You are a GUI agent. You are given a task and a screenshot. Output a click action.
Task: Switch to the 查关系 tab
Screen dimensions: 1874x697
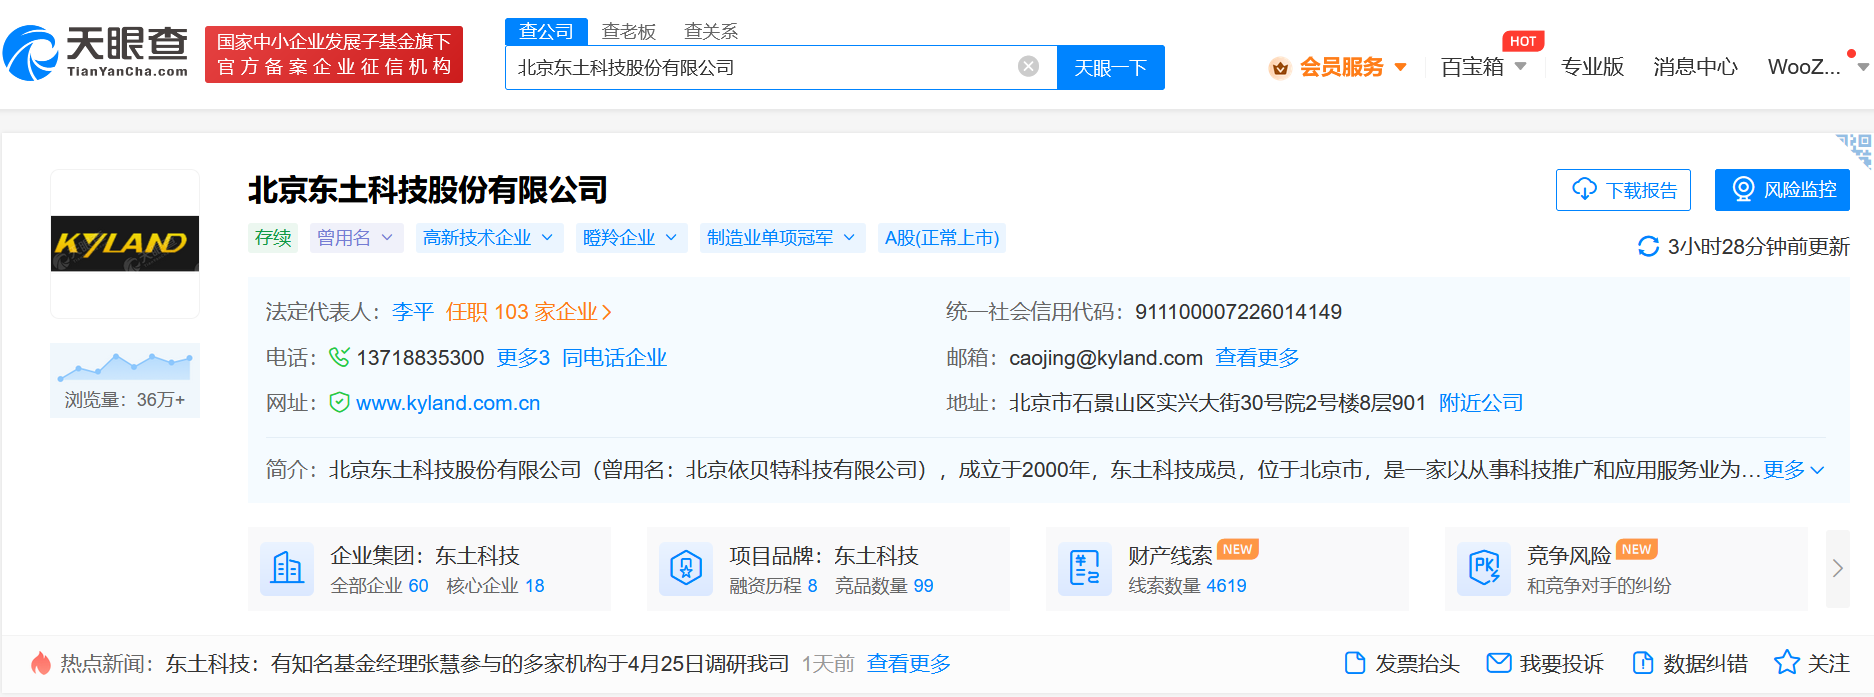pos(711,32)
